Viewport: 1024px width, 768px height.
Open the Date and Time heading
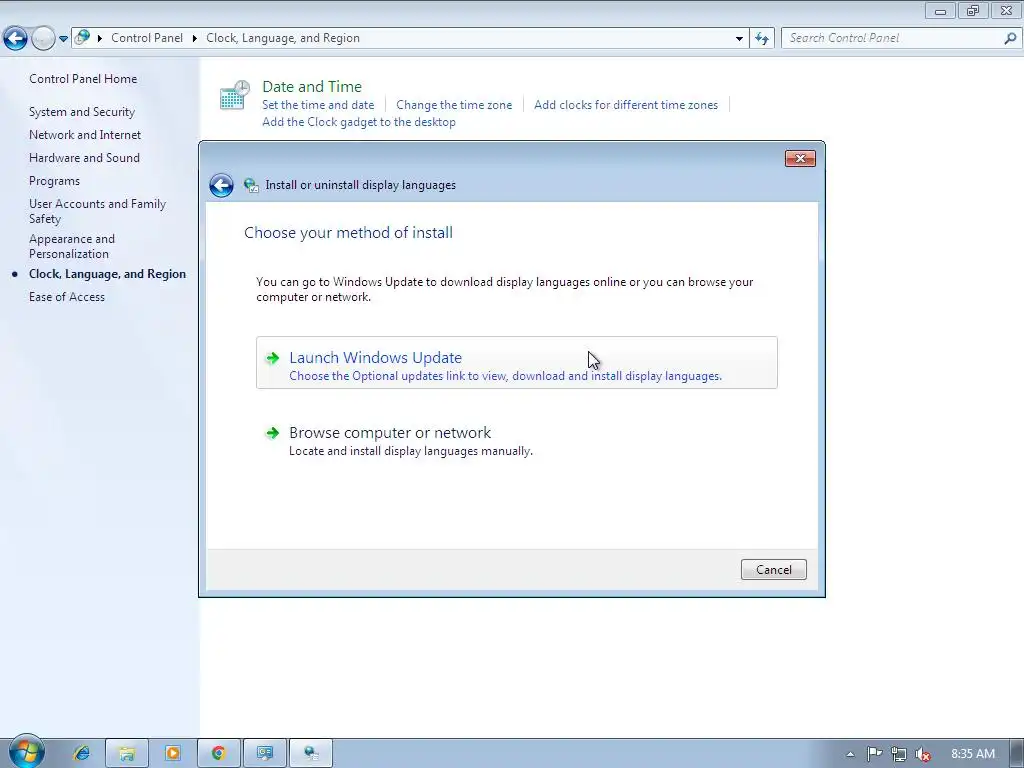312,86
